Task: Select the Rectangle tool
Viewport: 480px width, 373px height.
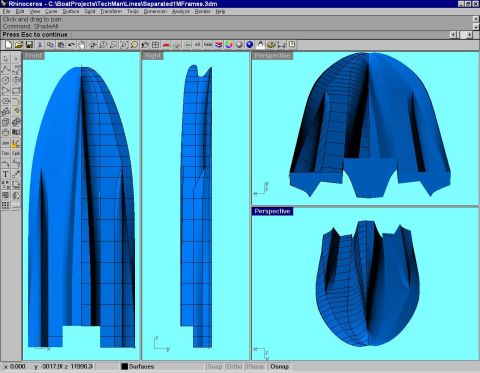Action: click(16, 90)
